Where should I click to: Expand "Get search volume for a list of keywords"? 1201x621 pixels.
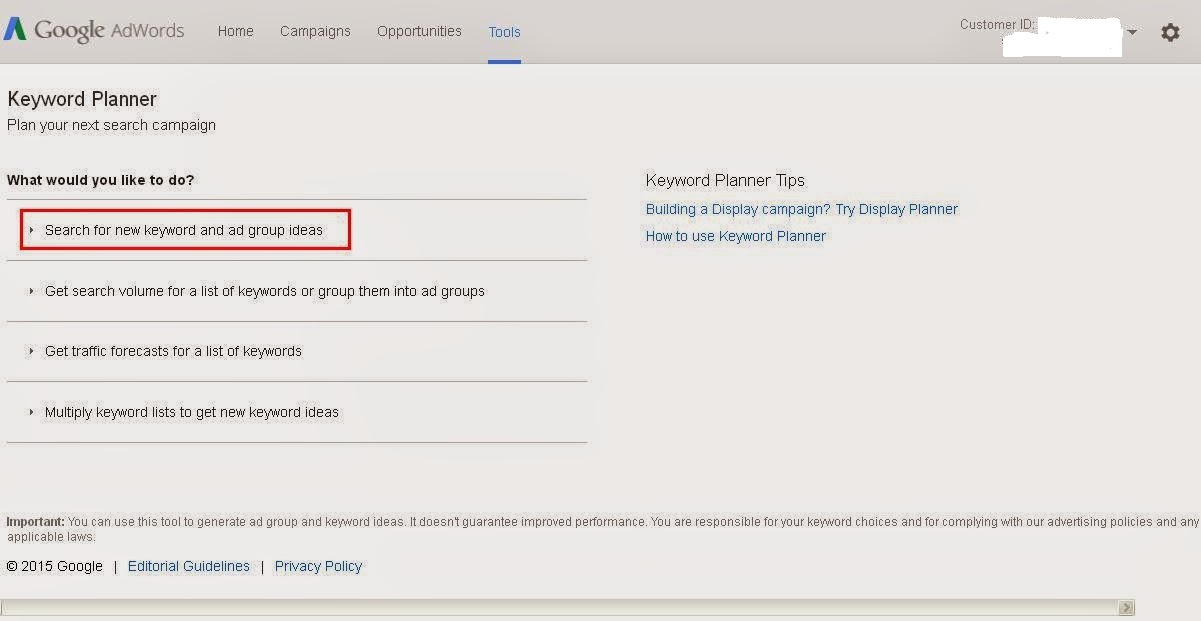click(265, 291)
